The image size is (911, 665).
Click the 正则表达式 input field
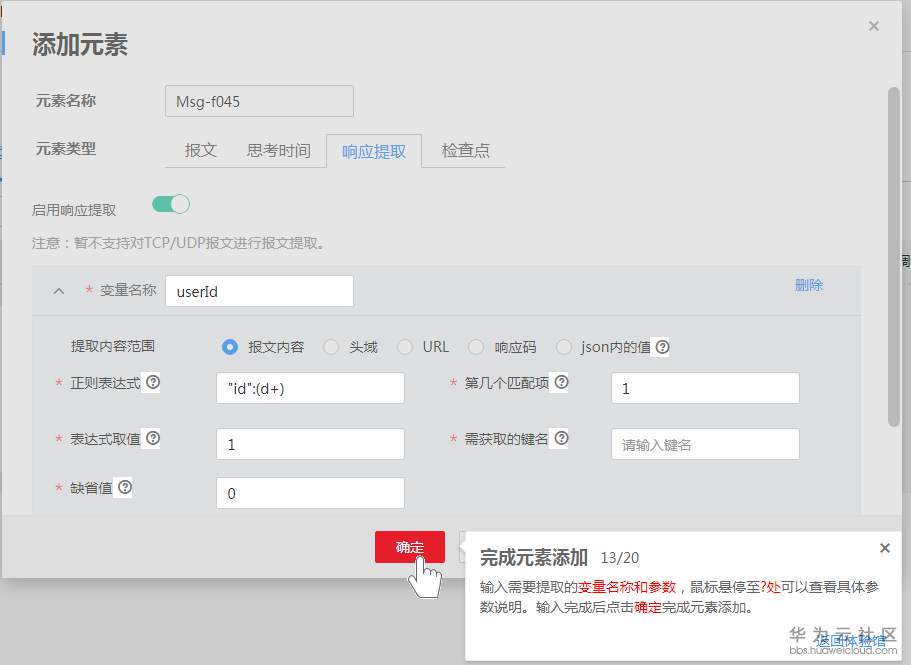(310, 388)
